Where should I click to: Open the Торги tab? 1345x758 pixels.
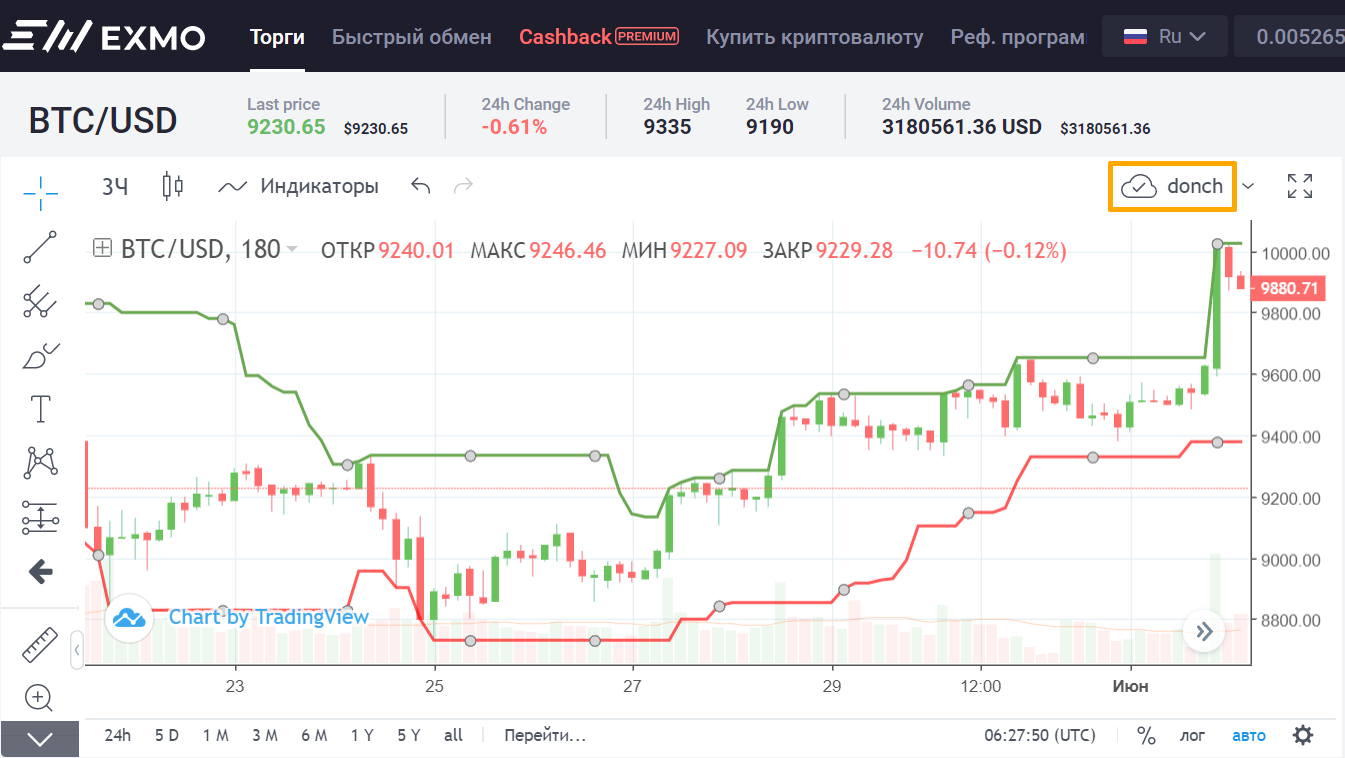[x=277, y=37]
